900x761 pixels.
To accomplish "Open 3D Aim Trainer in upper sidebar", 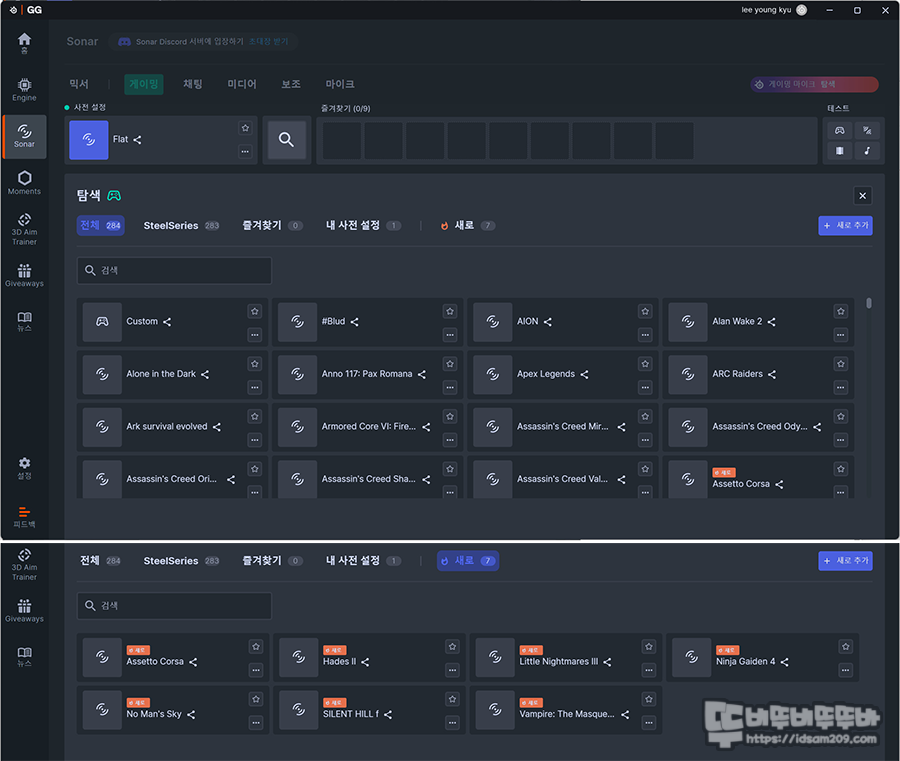I will [x=24, y=229].
